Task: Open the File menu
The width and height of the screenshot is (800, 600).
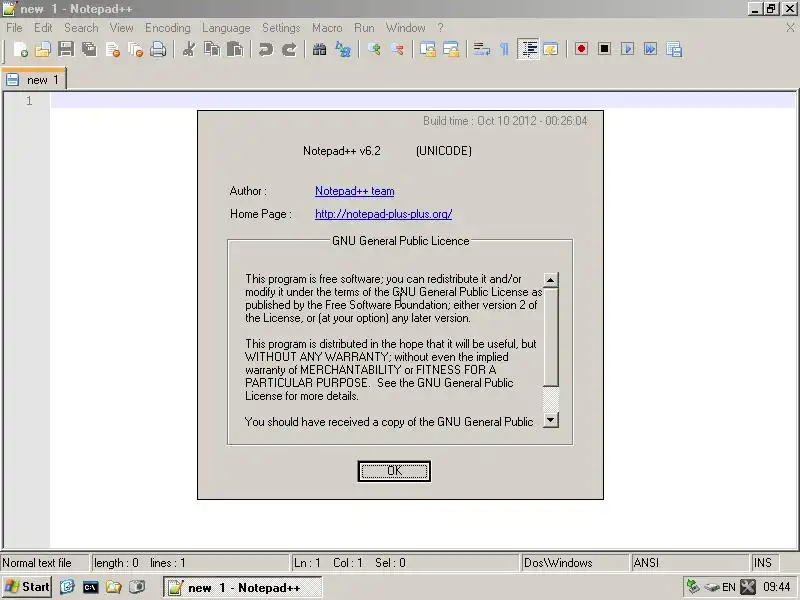Action: coord(14,28)
